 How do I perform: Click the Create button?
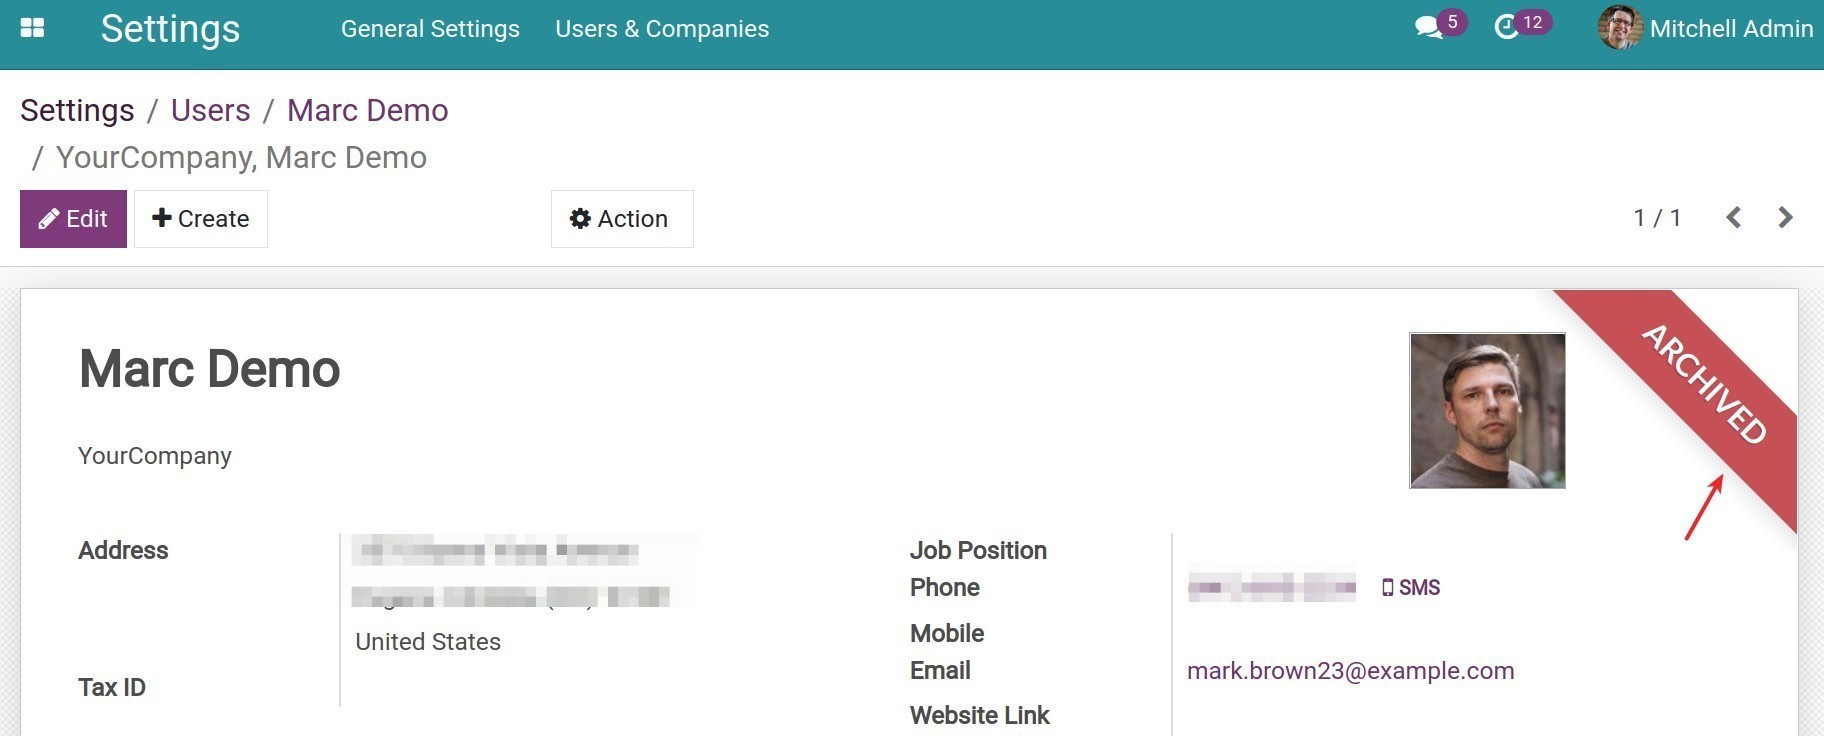click(201, 219)
